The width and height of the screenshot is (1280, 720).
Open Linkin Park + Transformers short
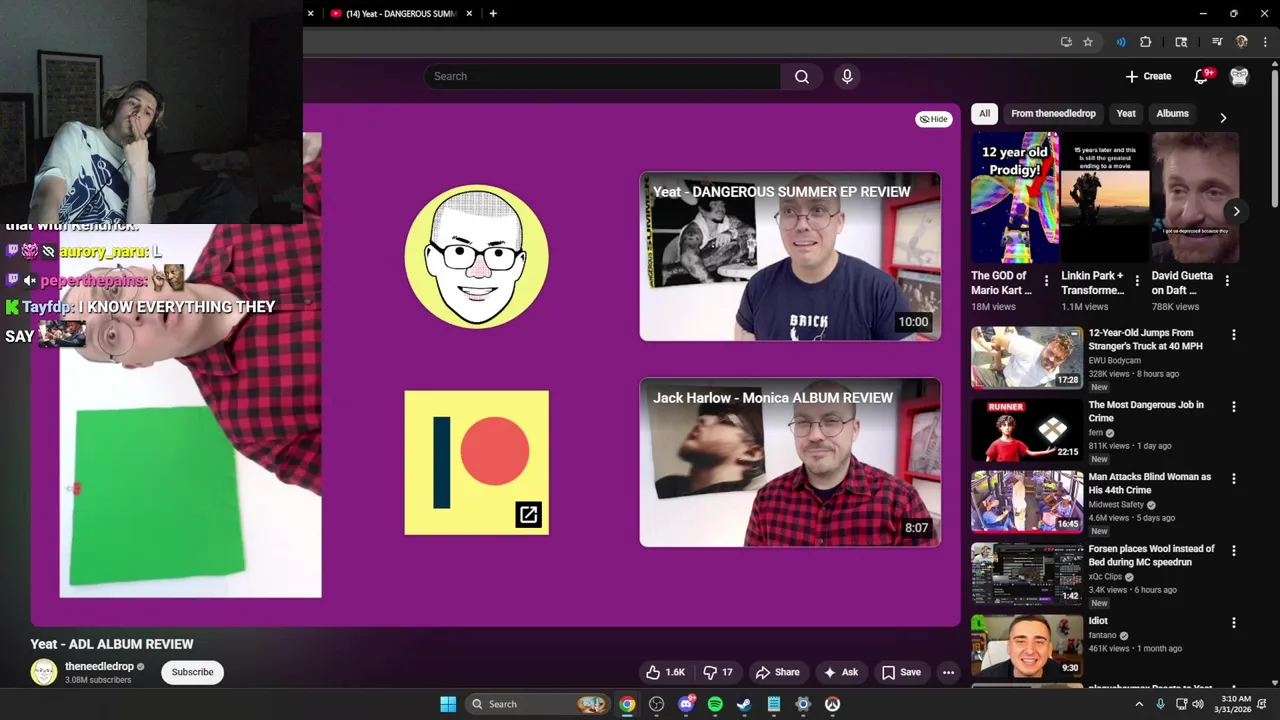(x=1104, y=198)
